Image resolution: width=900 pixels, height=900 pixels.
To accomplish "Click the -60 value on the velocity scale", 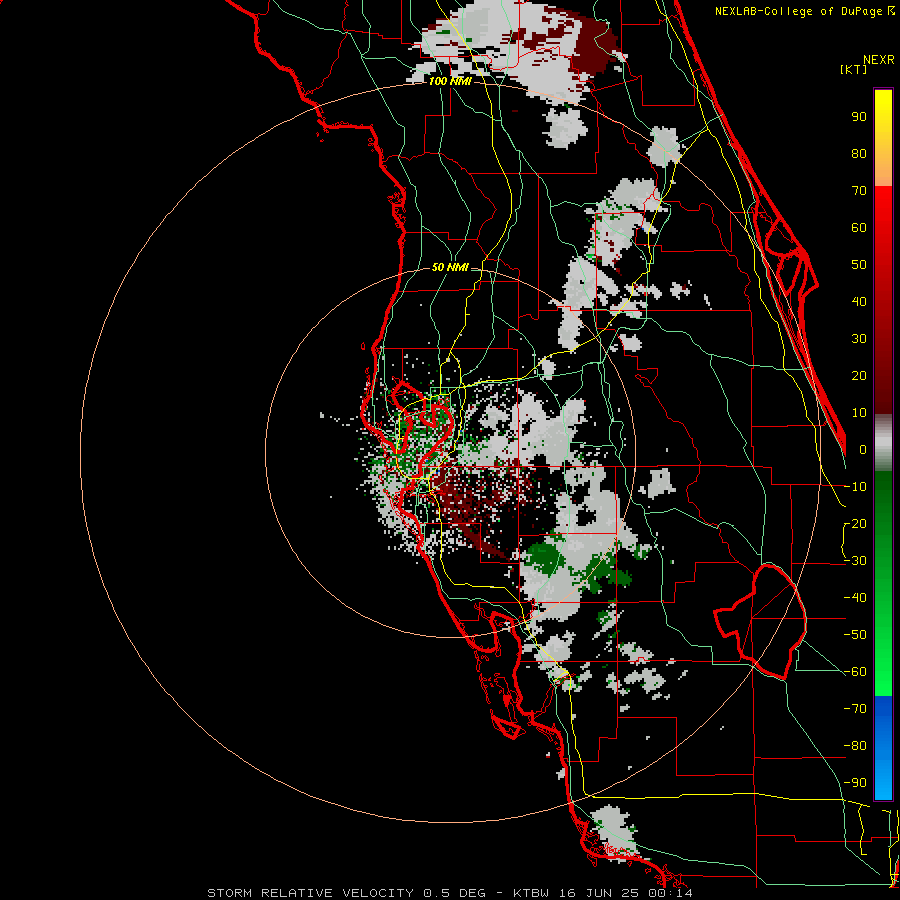I will (855, 672).
